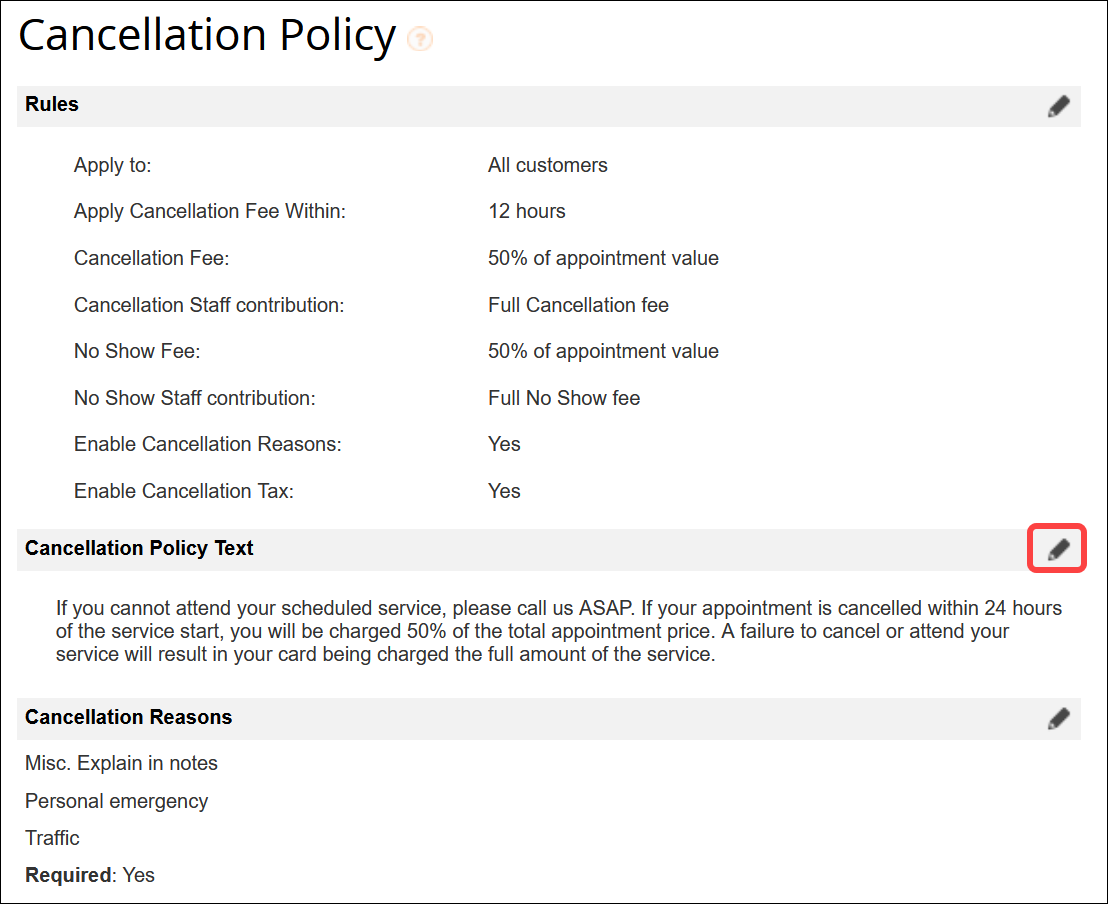Click the 'Traffic' cancellation reason
Viewport: 1108px width, 904px height.
coord(52,838)
